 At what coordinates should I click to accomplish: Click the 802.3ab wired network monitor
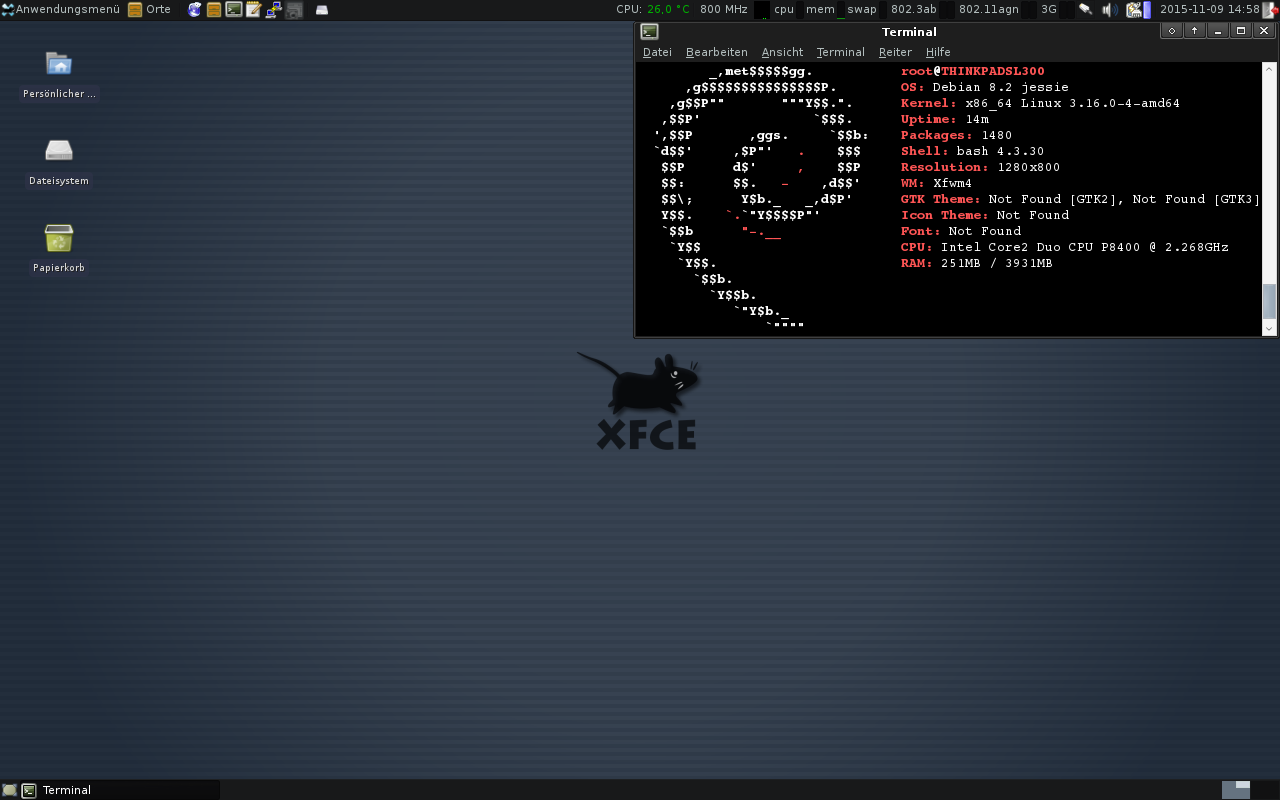coord(914,9)
